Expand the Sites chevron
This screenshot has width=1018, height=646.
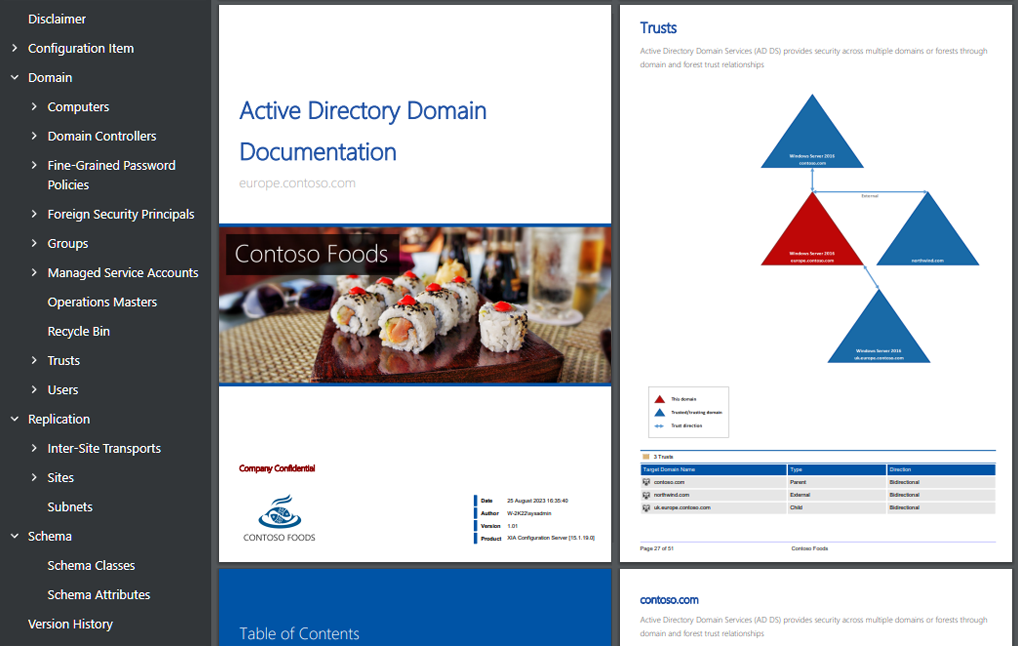(34, 477)
